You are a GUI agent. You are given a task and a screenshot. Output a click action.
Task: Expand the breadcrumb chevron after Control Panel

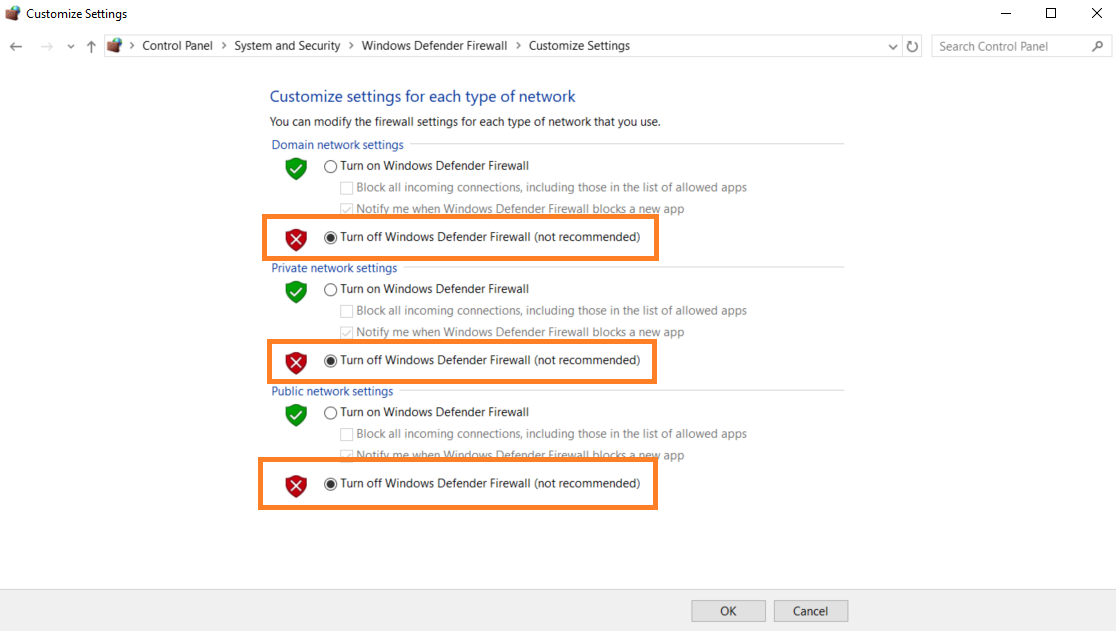[221, 45]
